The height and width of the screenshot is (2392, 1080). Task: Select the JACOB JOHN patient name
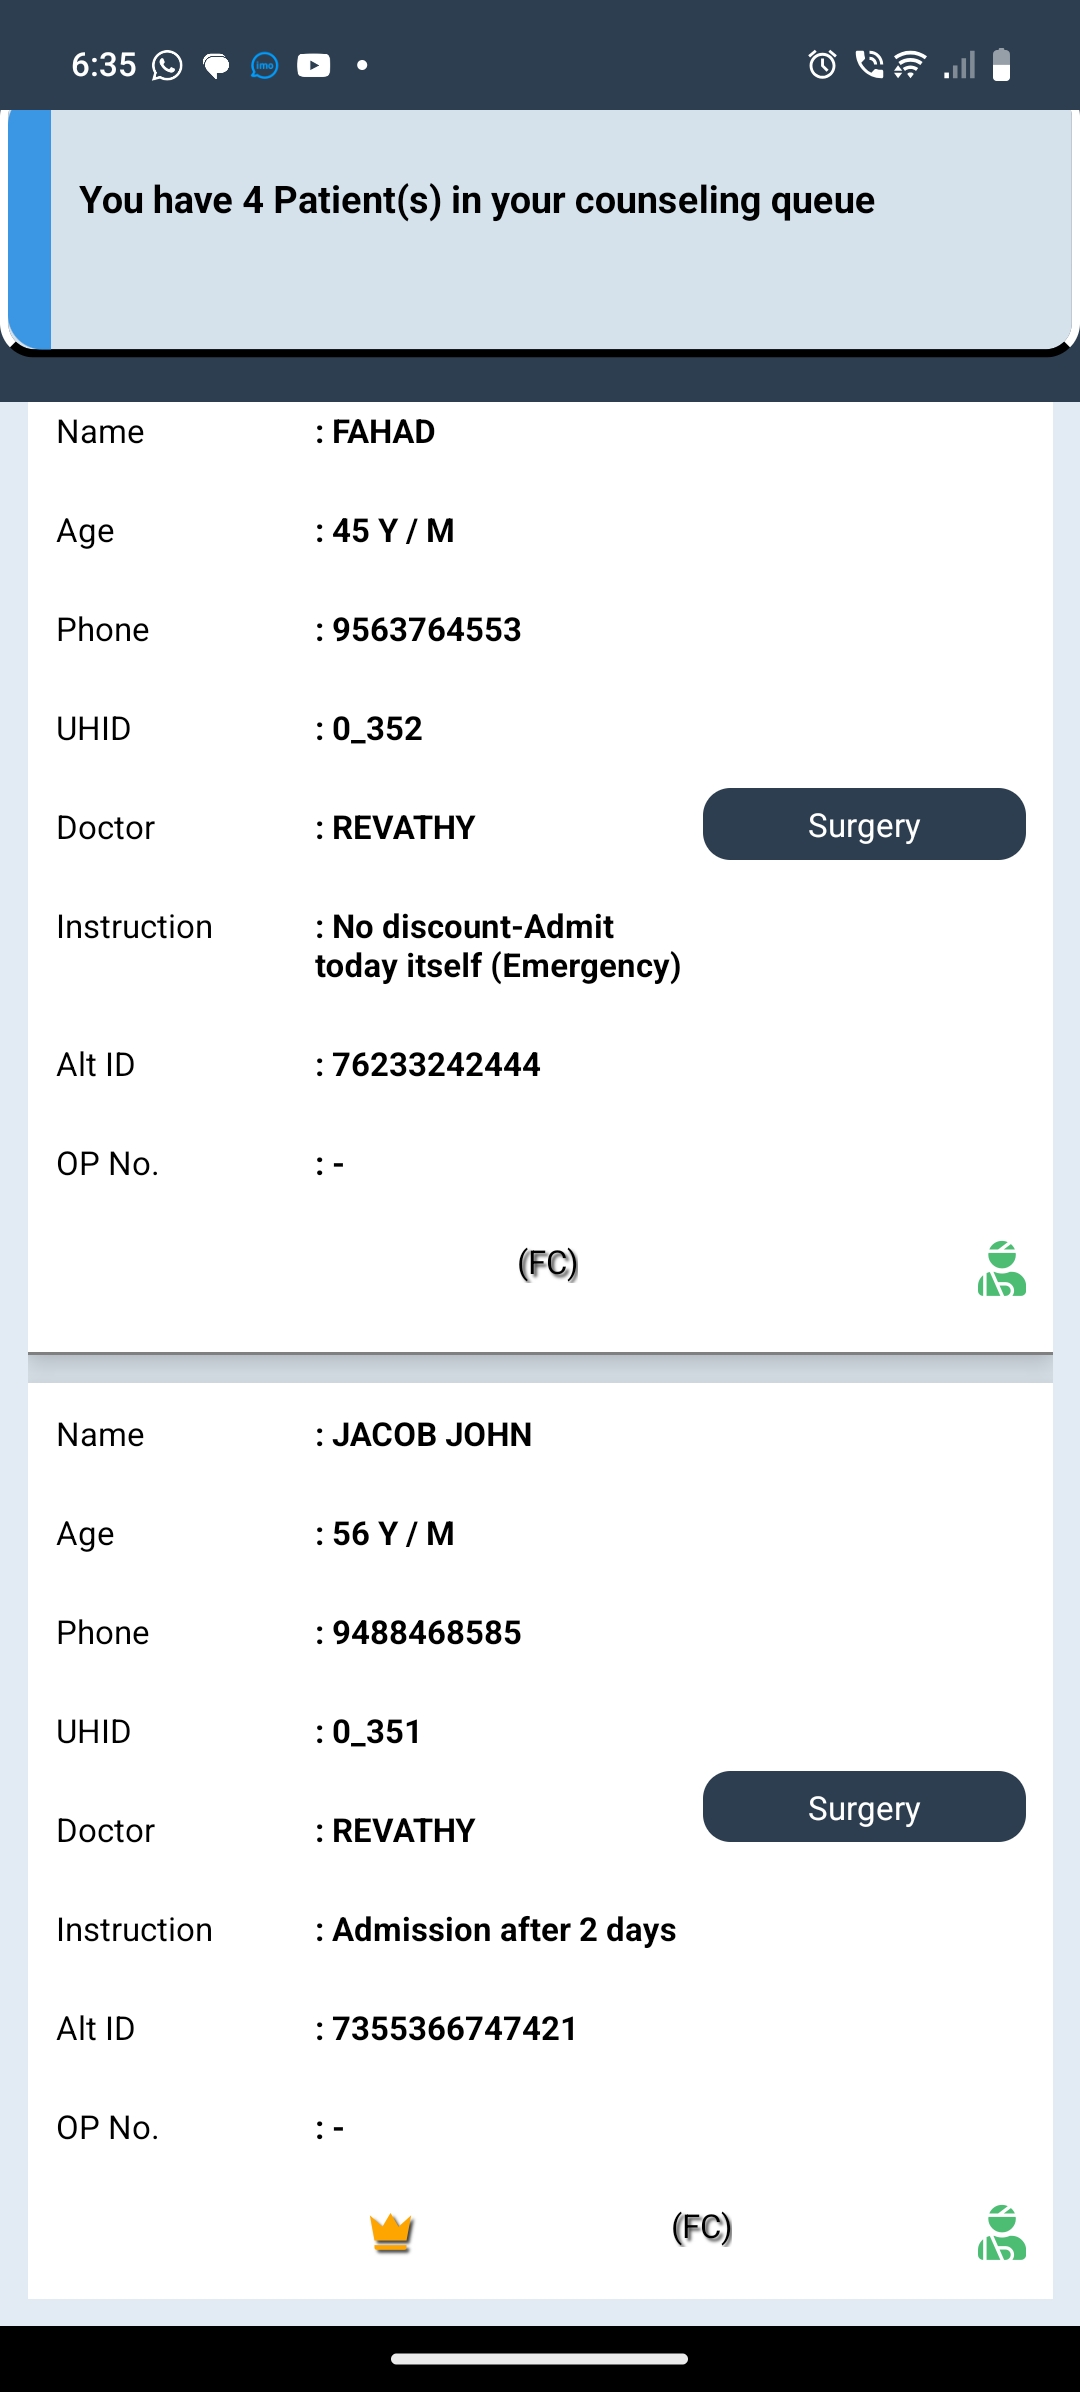pos(431,1435)
